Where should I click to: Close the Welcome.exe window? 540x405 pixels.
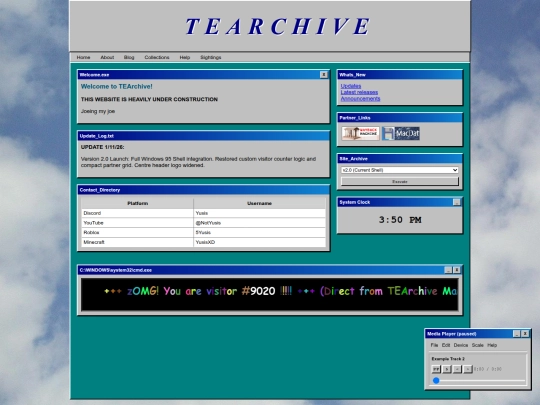[x=324, y=75]
